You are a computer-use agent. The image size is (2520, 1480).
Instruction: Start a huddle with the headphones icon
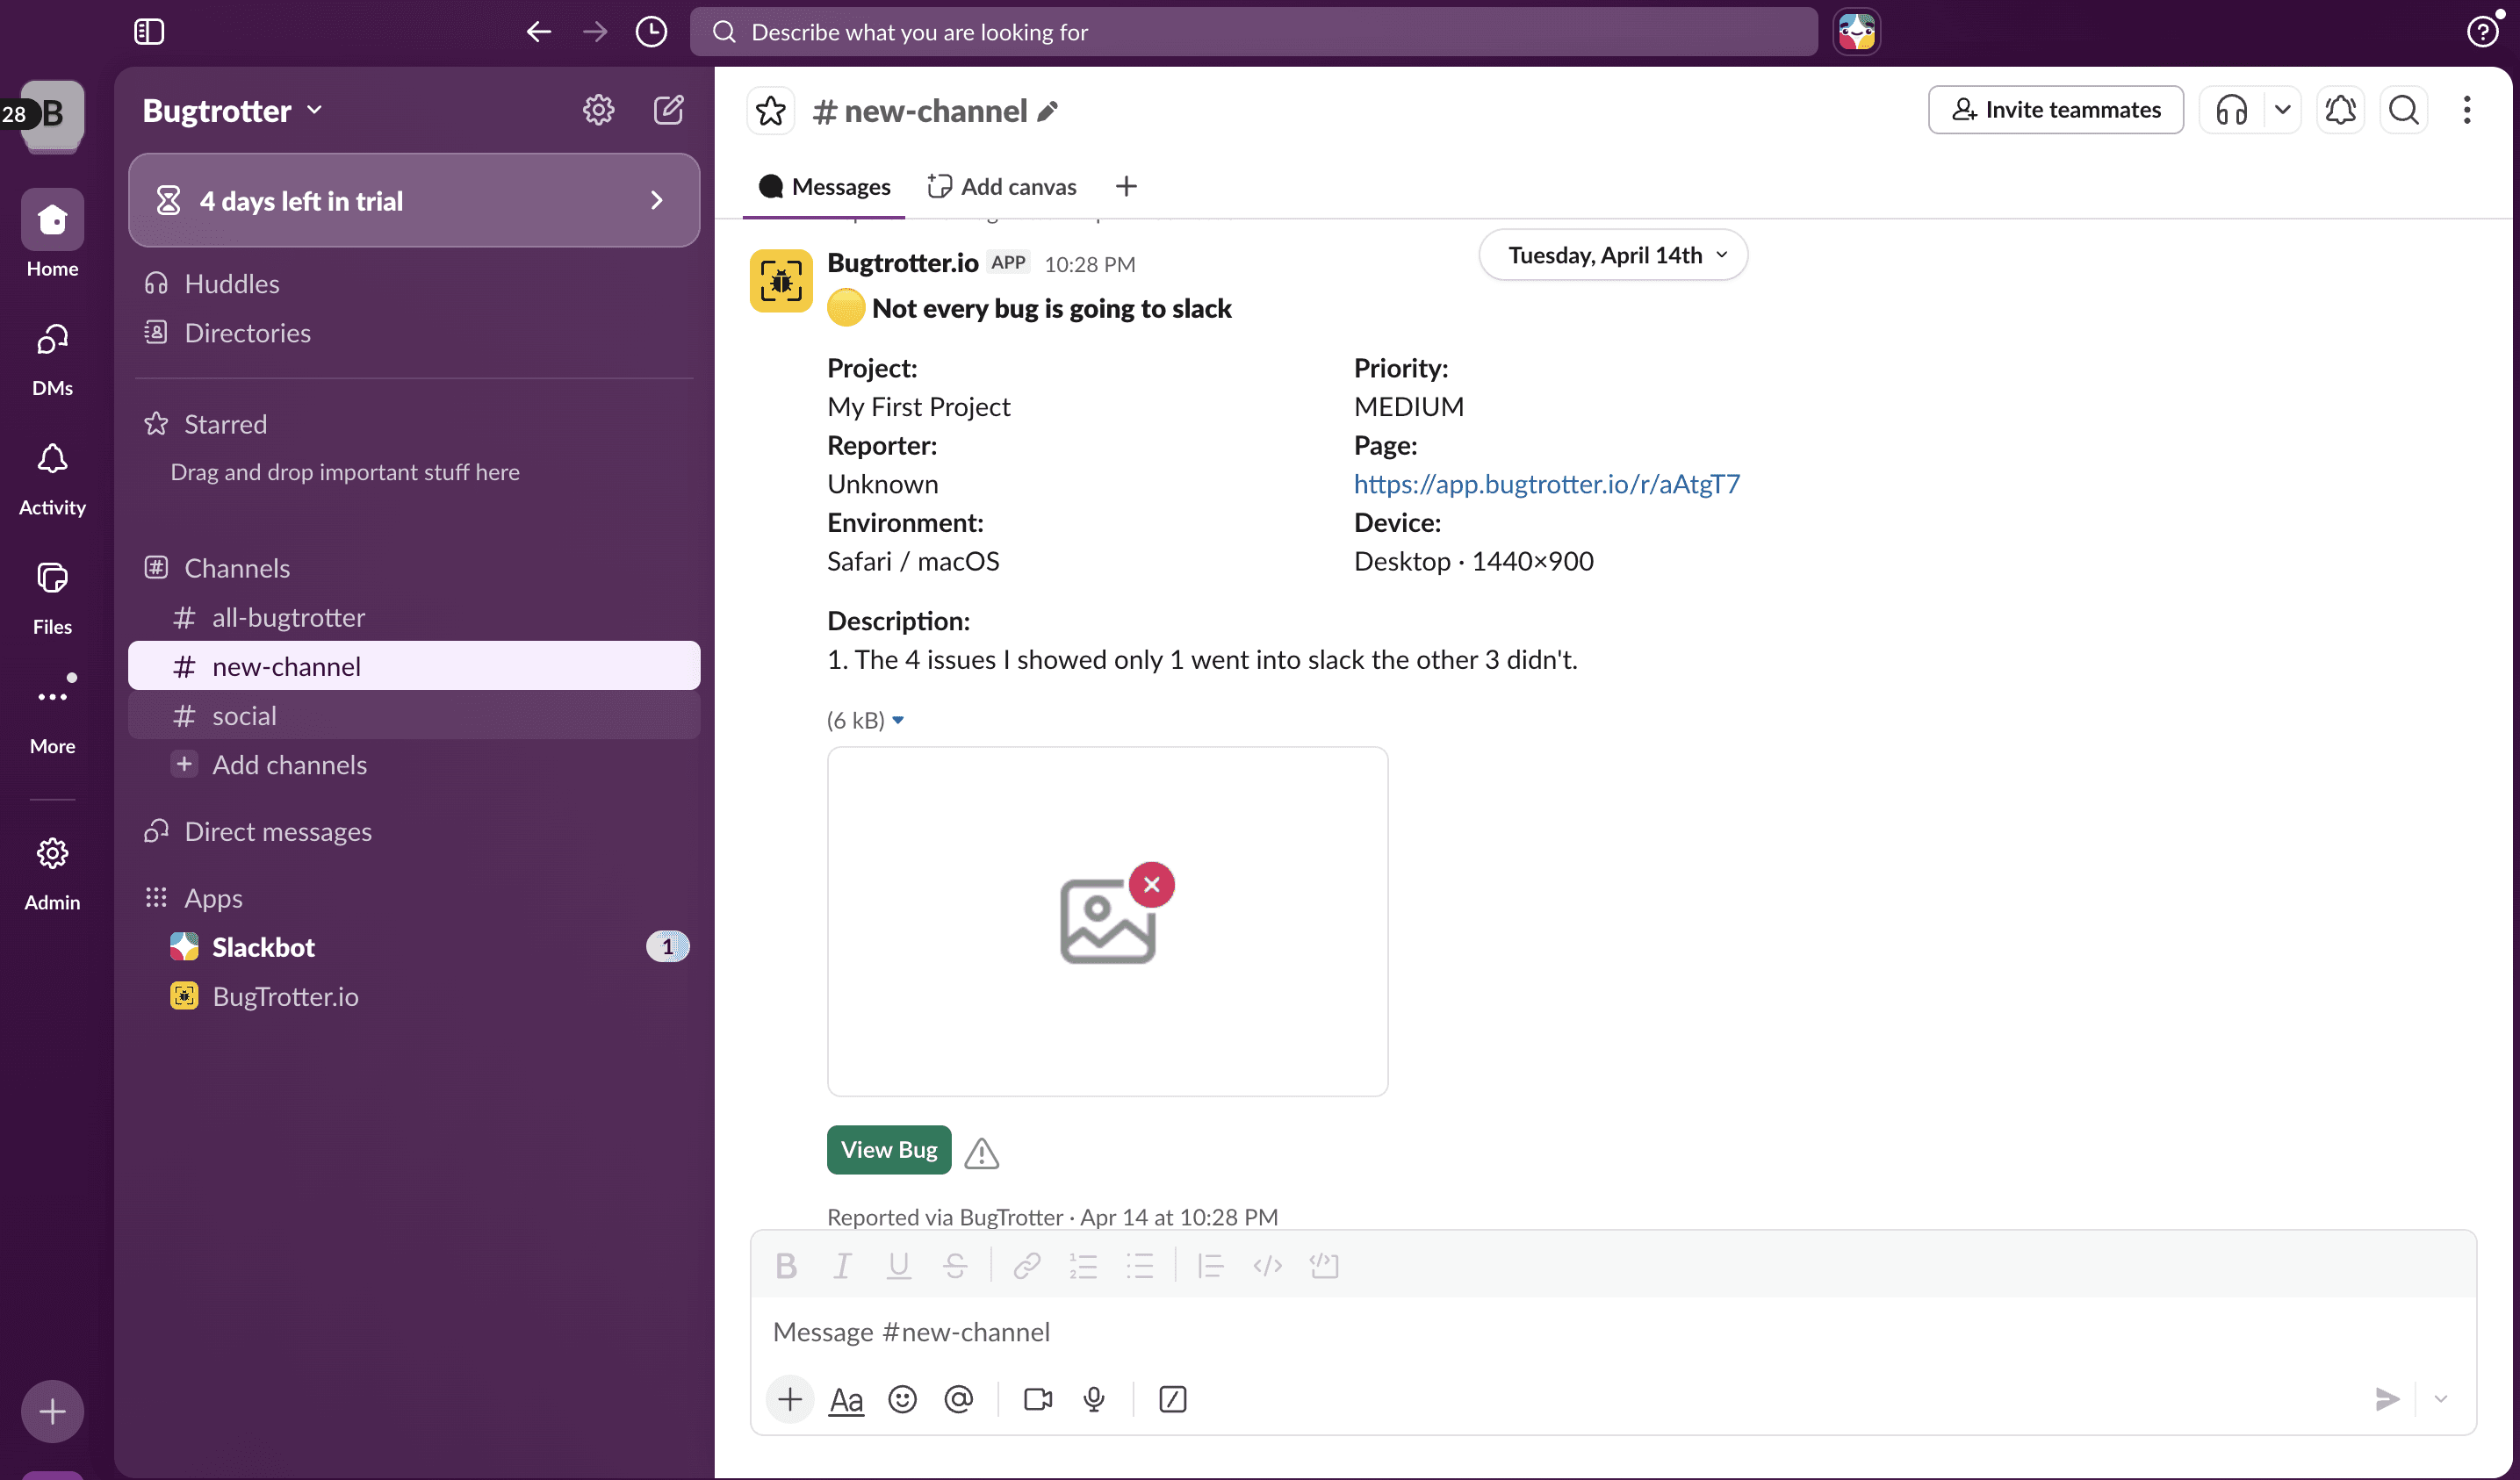(x=2232, y=110)
